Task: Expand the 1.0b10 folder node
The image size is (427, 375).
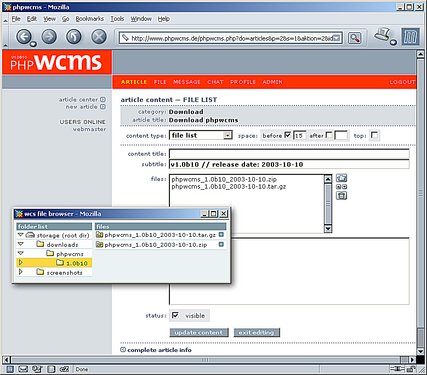Action: point(21,263)
